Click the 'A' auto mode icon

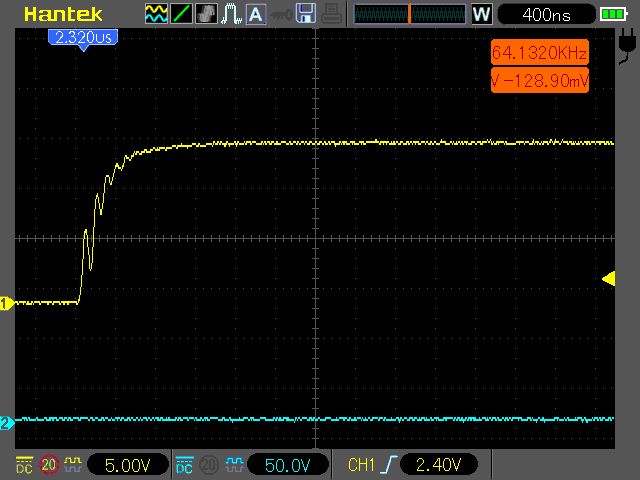point(256,14)
